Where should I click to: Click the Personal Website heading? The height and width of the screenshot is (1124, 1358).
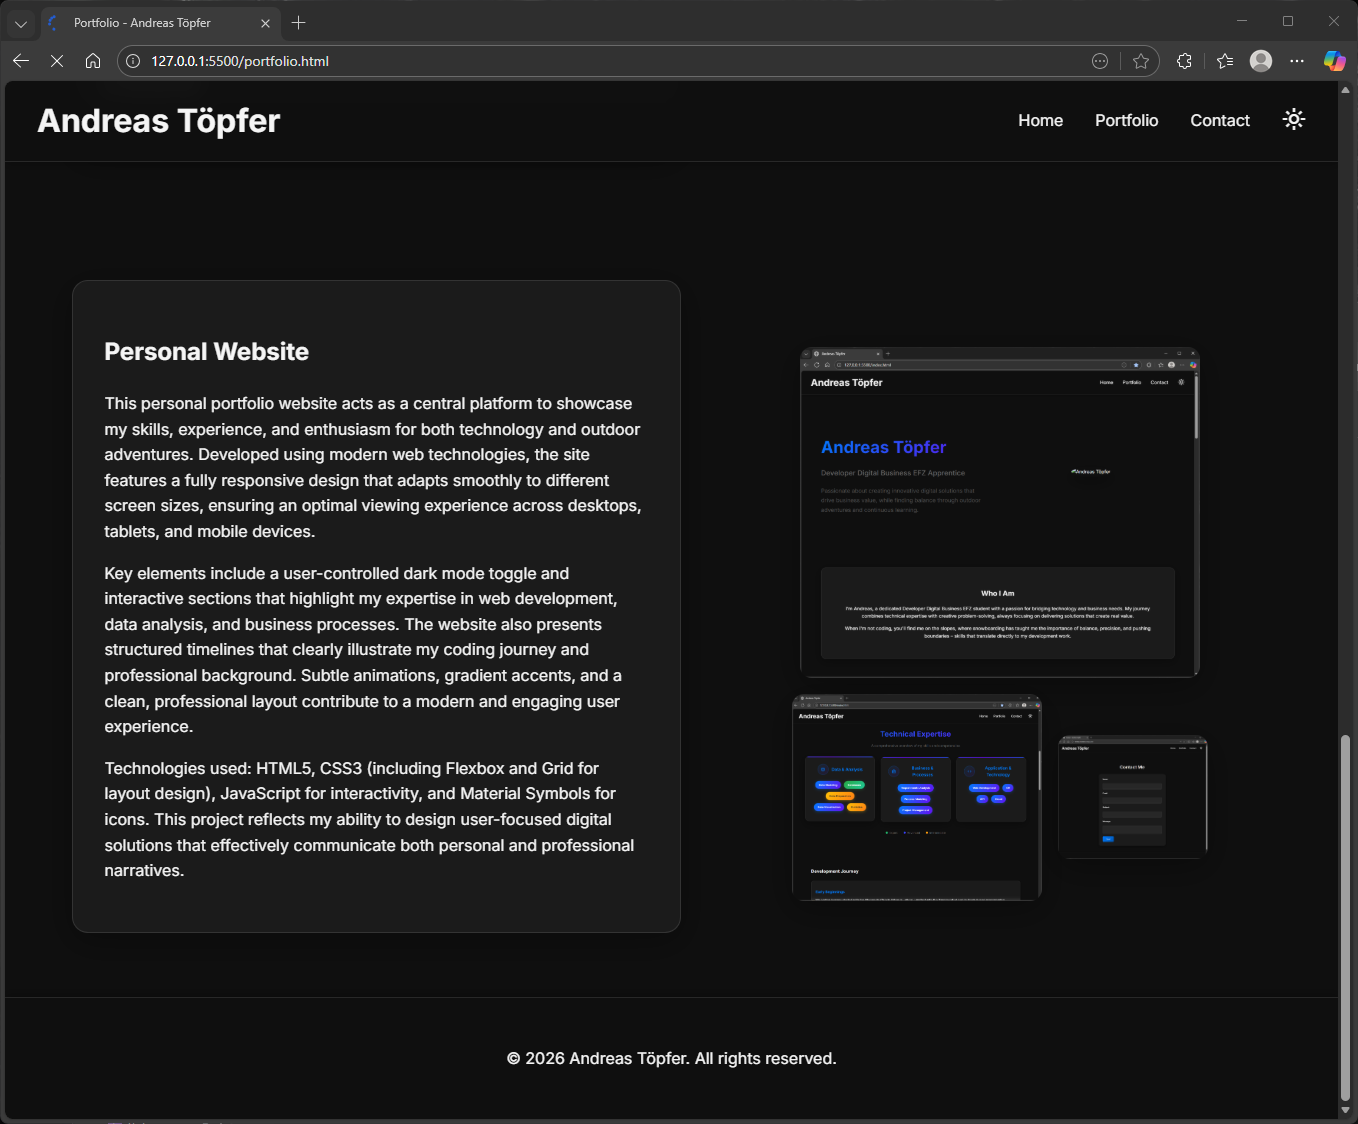[x=207, y=352]
